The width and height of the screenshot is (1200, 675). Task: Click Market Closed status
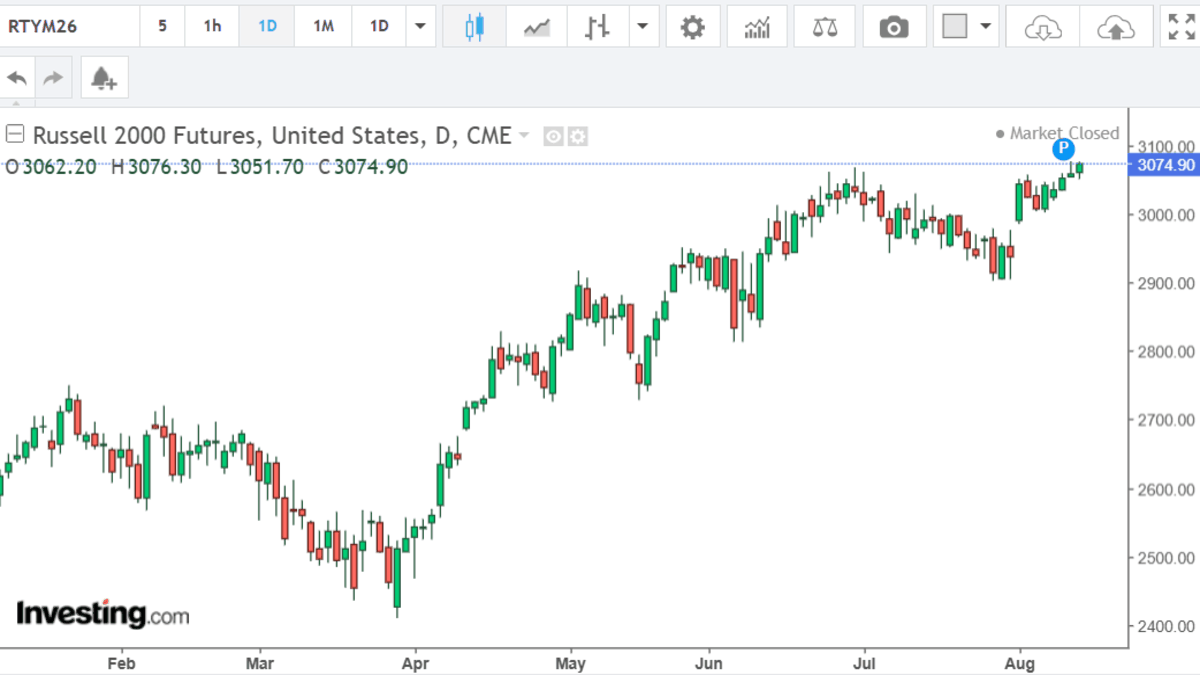tap(1058, 133)
